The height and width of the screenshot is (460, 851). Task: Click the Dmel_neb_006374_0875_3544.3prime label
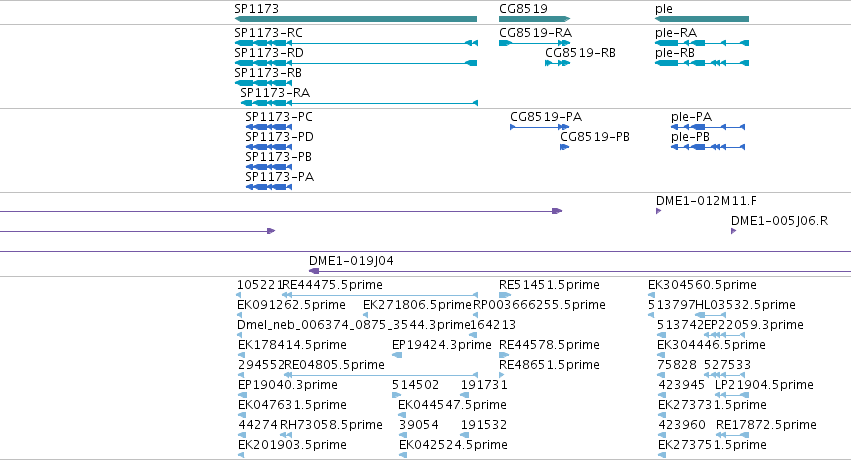click(353, 325)
